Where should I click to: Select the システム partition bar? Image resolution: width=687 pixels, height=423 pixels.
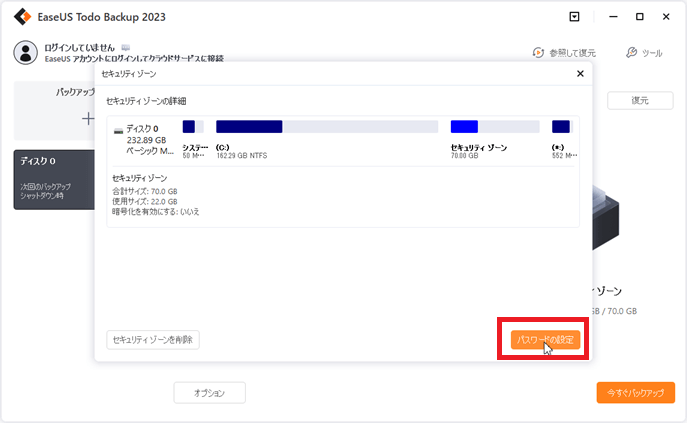[193, 127]
